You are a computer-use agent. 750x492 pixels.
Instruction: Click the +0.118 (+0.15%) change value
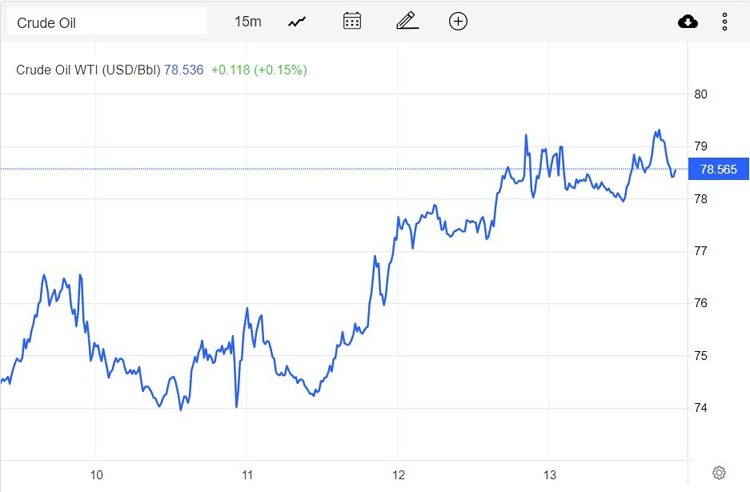259,70
